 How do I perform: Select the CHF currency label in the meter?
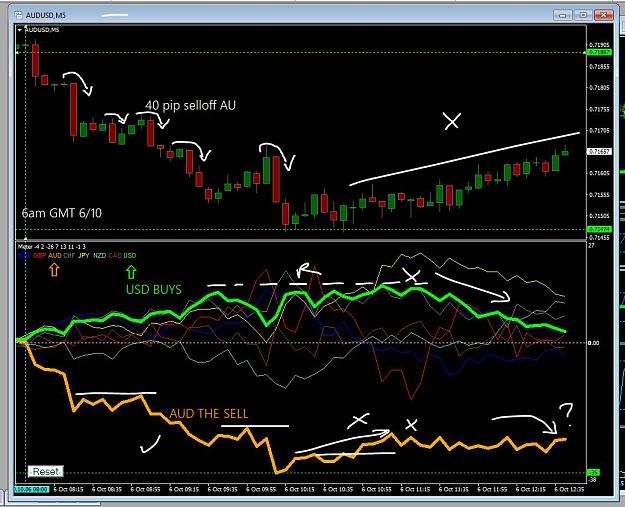tap(69, 255)
